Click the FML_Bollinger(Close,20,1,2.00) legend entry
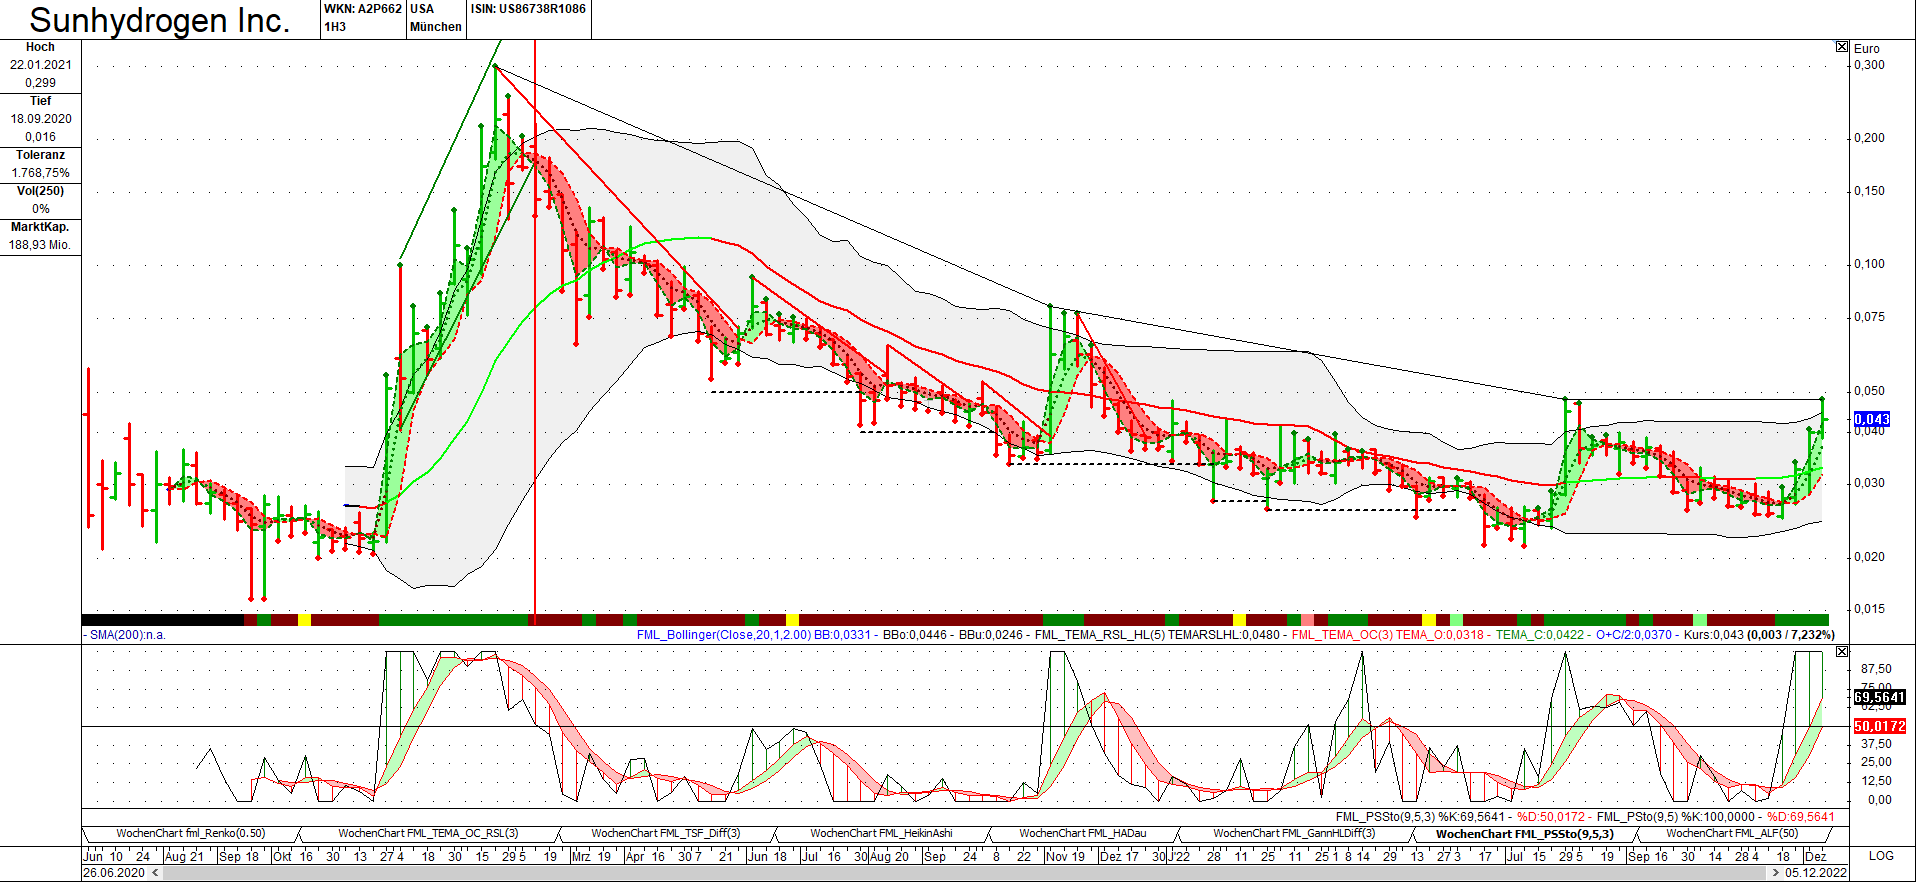Viewport: 1916px width, 882px height. 724,635
